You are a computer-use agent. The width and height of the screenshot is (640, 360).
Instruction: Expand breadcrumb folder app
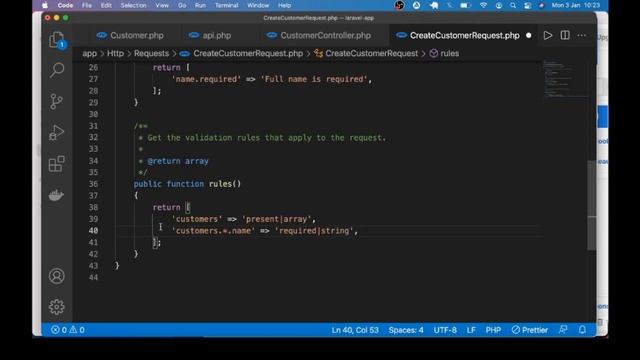click(89, 53)
